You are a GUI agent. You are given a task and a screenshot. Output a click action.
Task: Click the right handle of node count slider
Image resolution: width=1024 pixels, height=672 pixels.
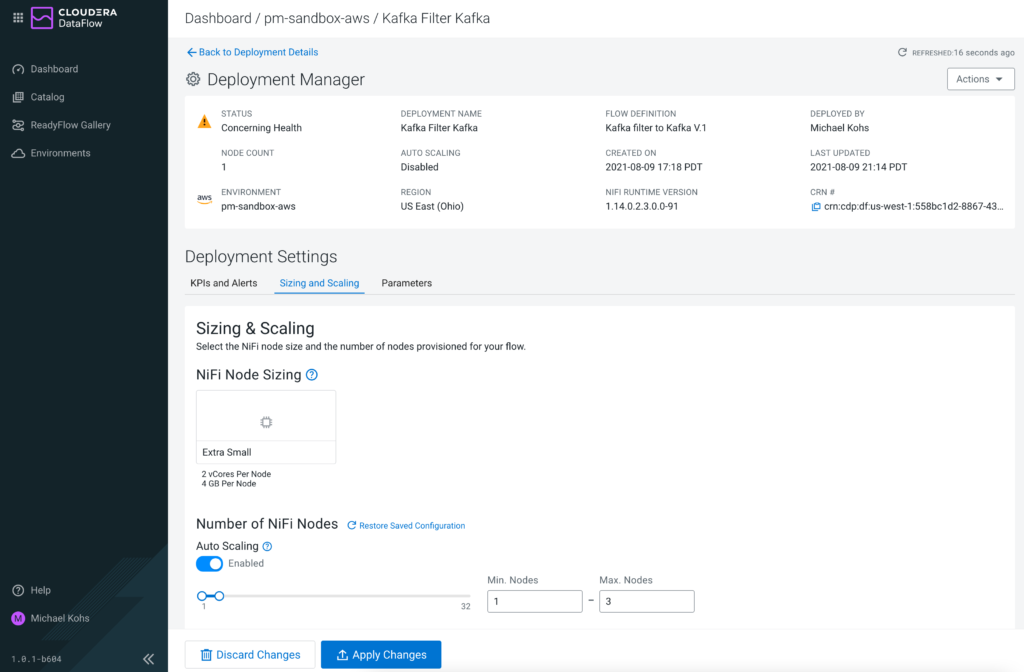(x=219, y=596)
